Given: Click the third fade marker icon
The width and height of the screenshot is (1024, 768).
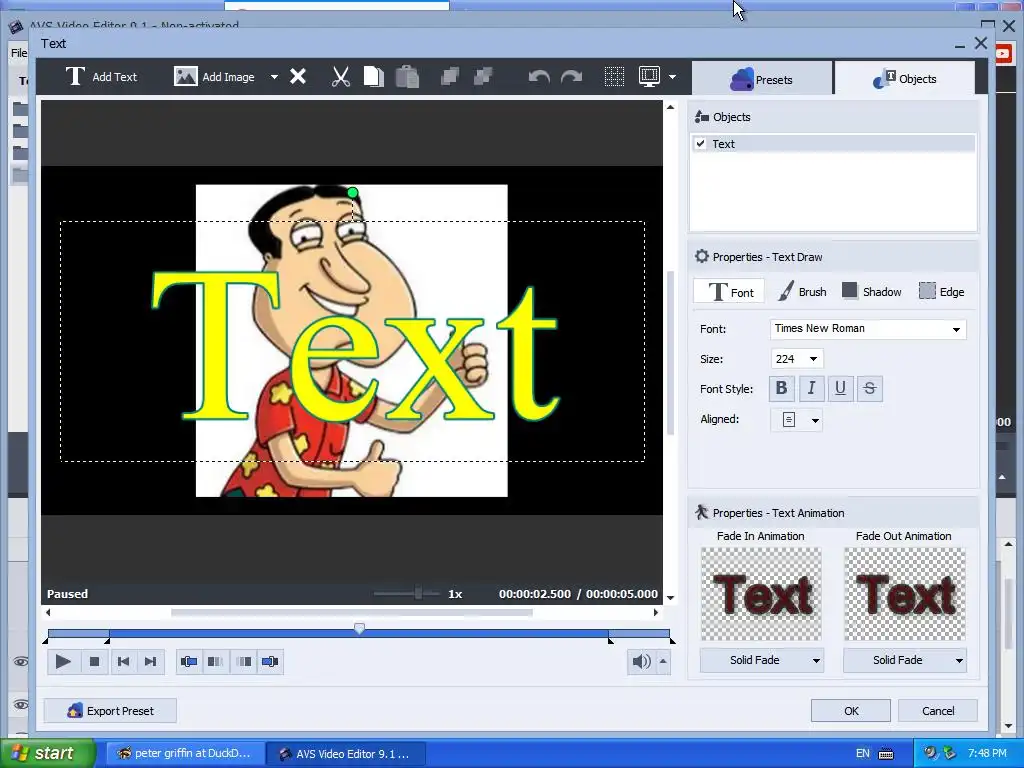Looking at the screenshot, I should click(243, 662).
